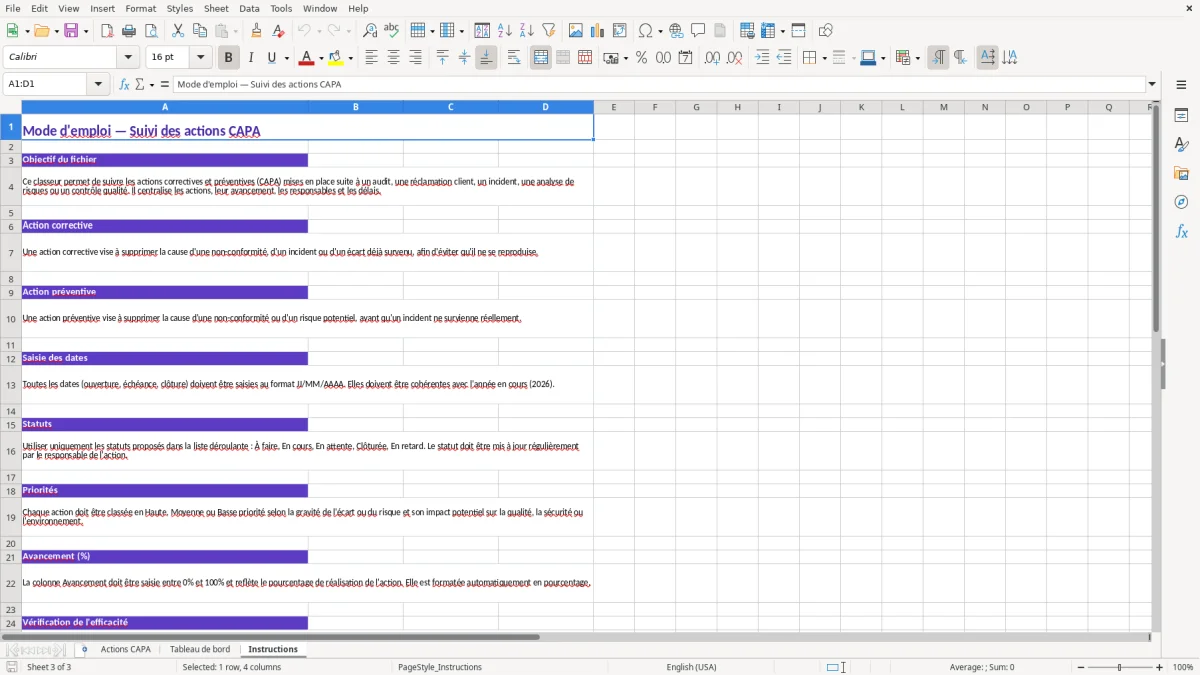Activate the Clone Formatting paintbrush
The height and width of the screenshot is (675, 1200).
[256, 31]
